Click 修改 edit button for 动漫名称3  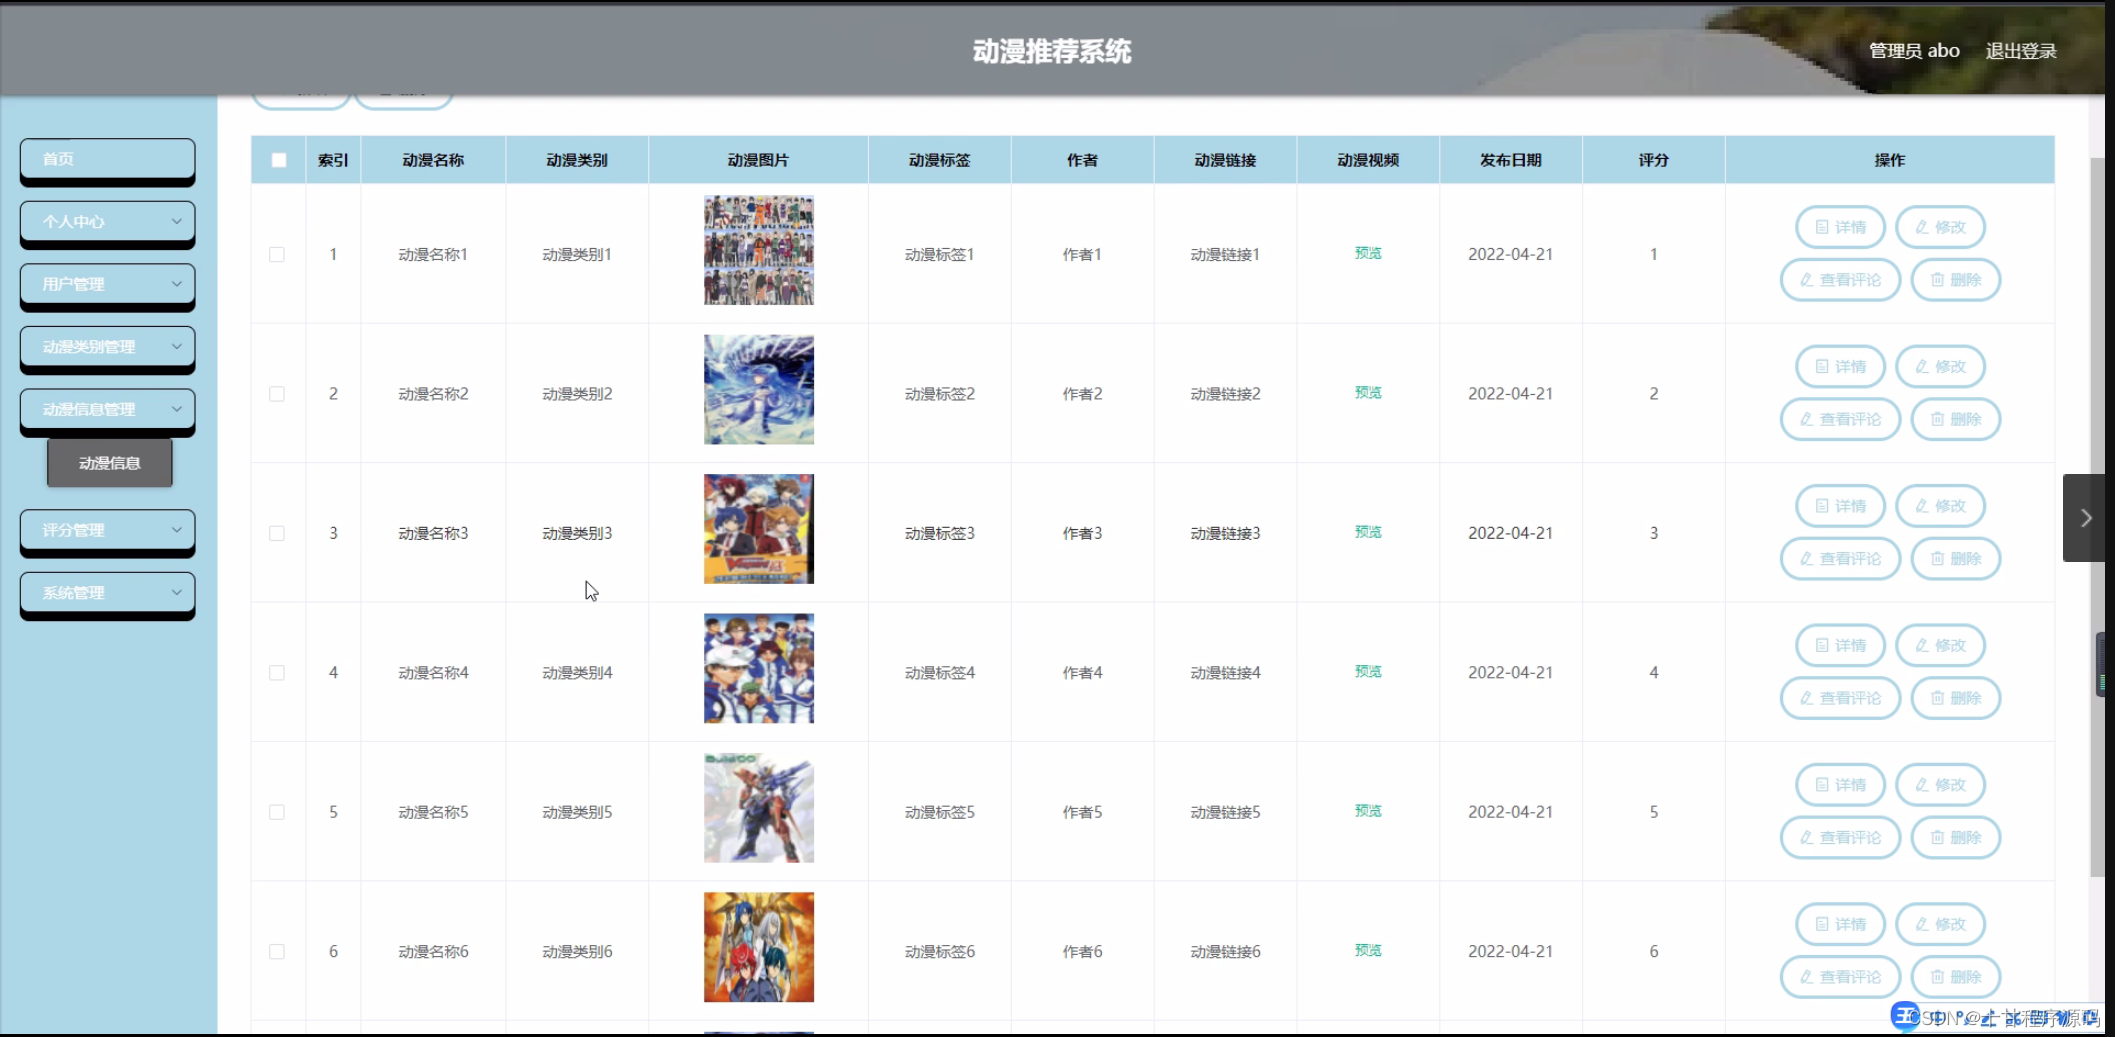[1940, 506]
